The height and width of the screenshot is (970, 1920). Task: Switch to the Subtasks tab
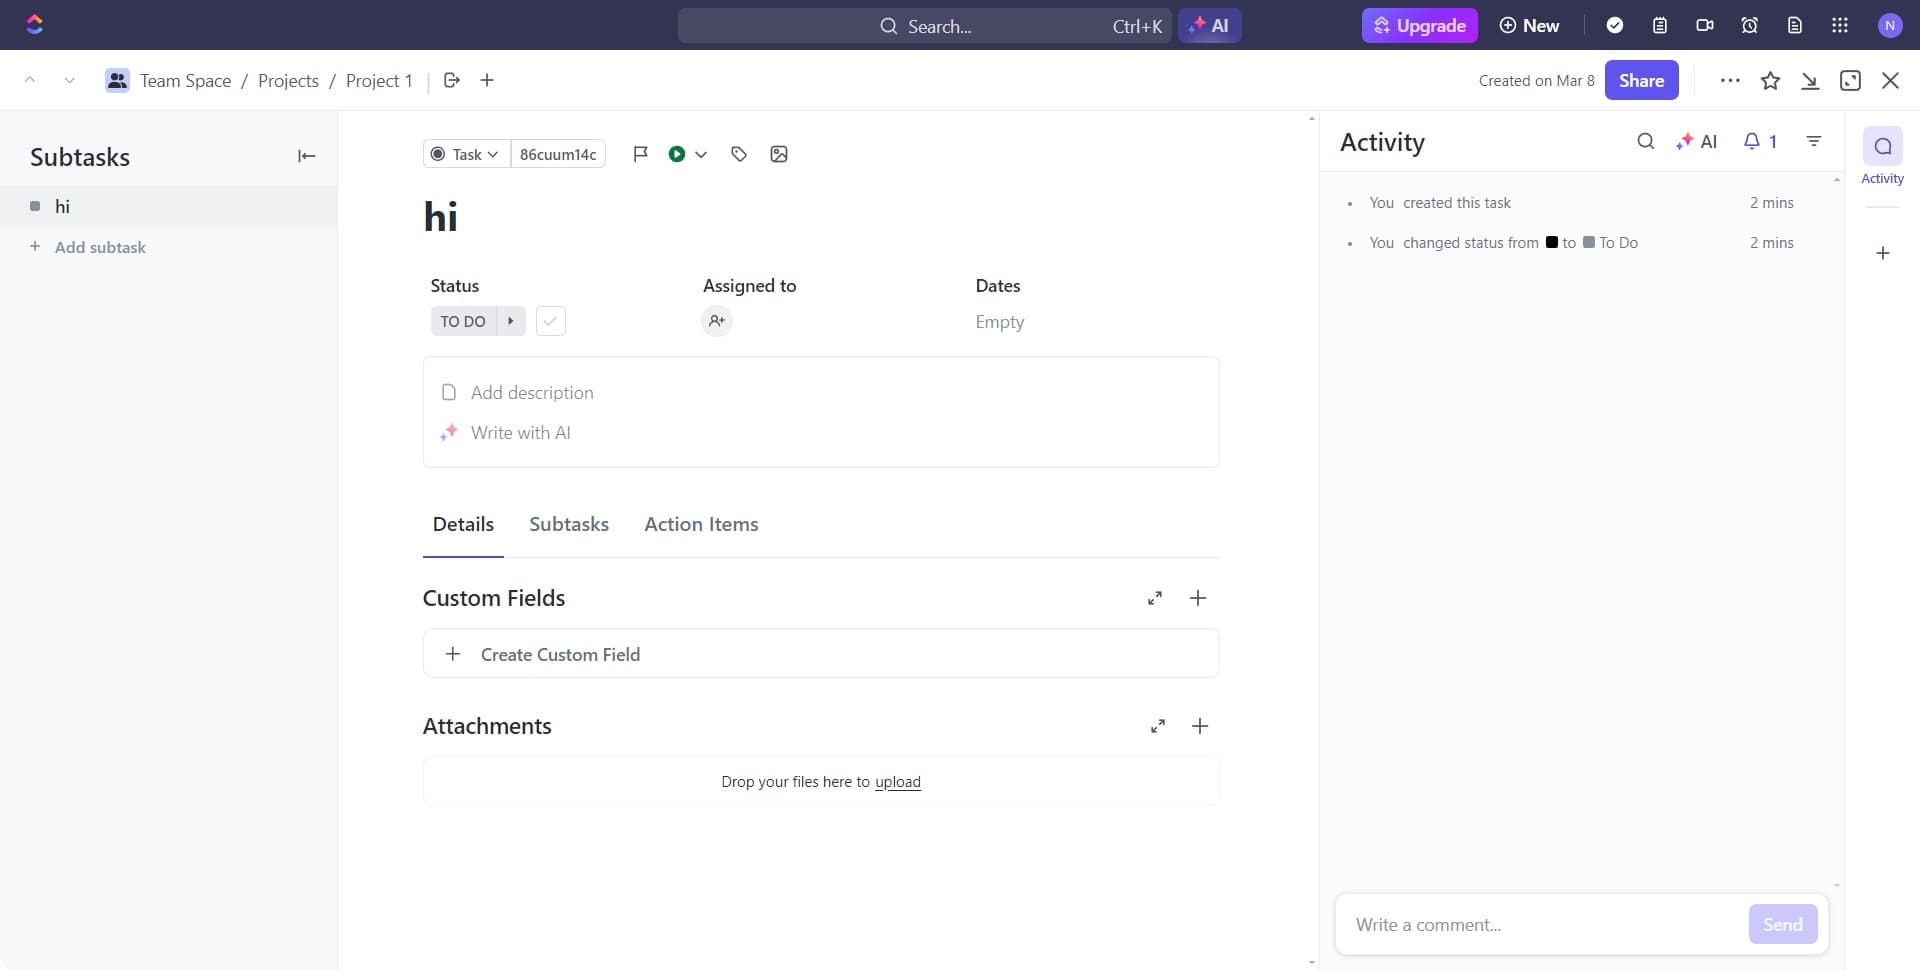568,524
